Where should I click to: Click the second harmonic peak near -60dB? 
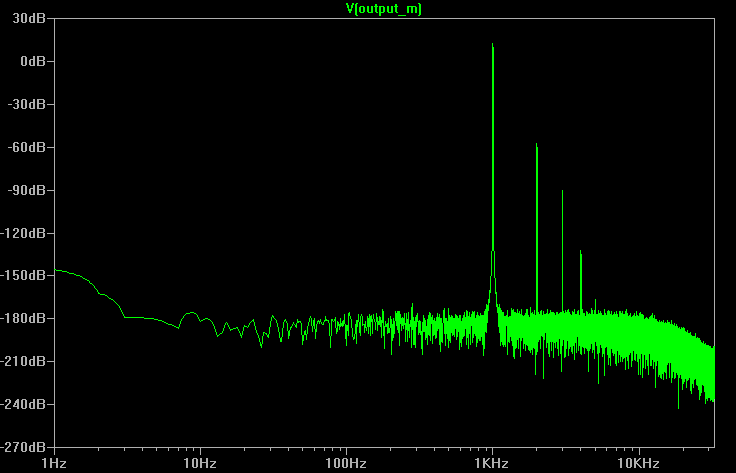click(537, 145)
